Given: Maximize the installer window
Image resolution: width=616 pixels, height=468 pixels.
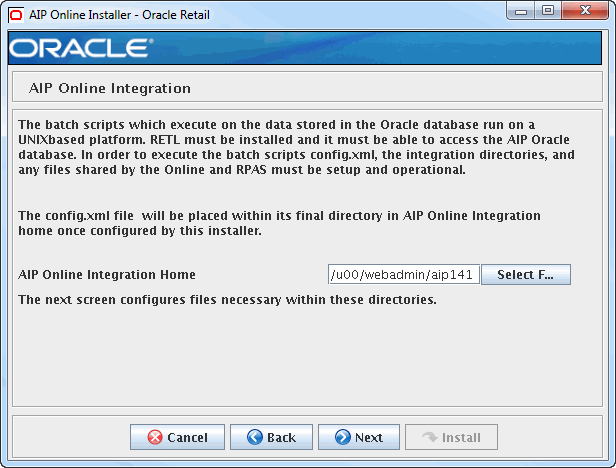Looking at the screenshot, I should pos(548,11).
